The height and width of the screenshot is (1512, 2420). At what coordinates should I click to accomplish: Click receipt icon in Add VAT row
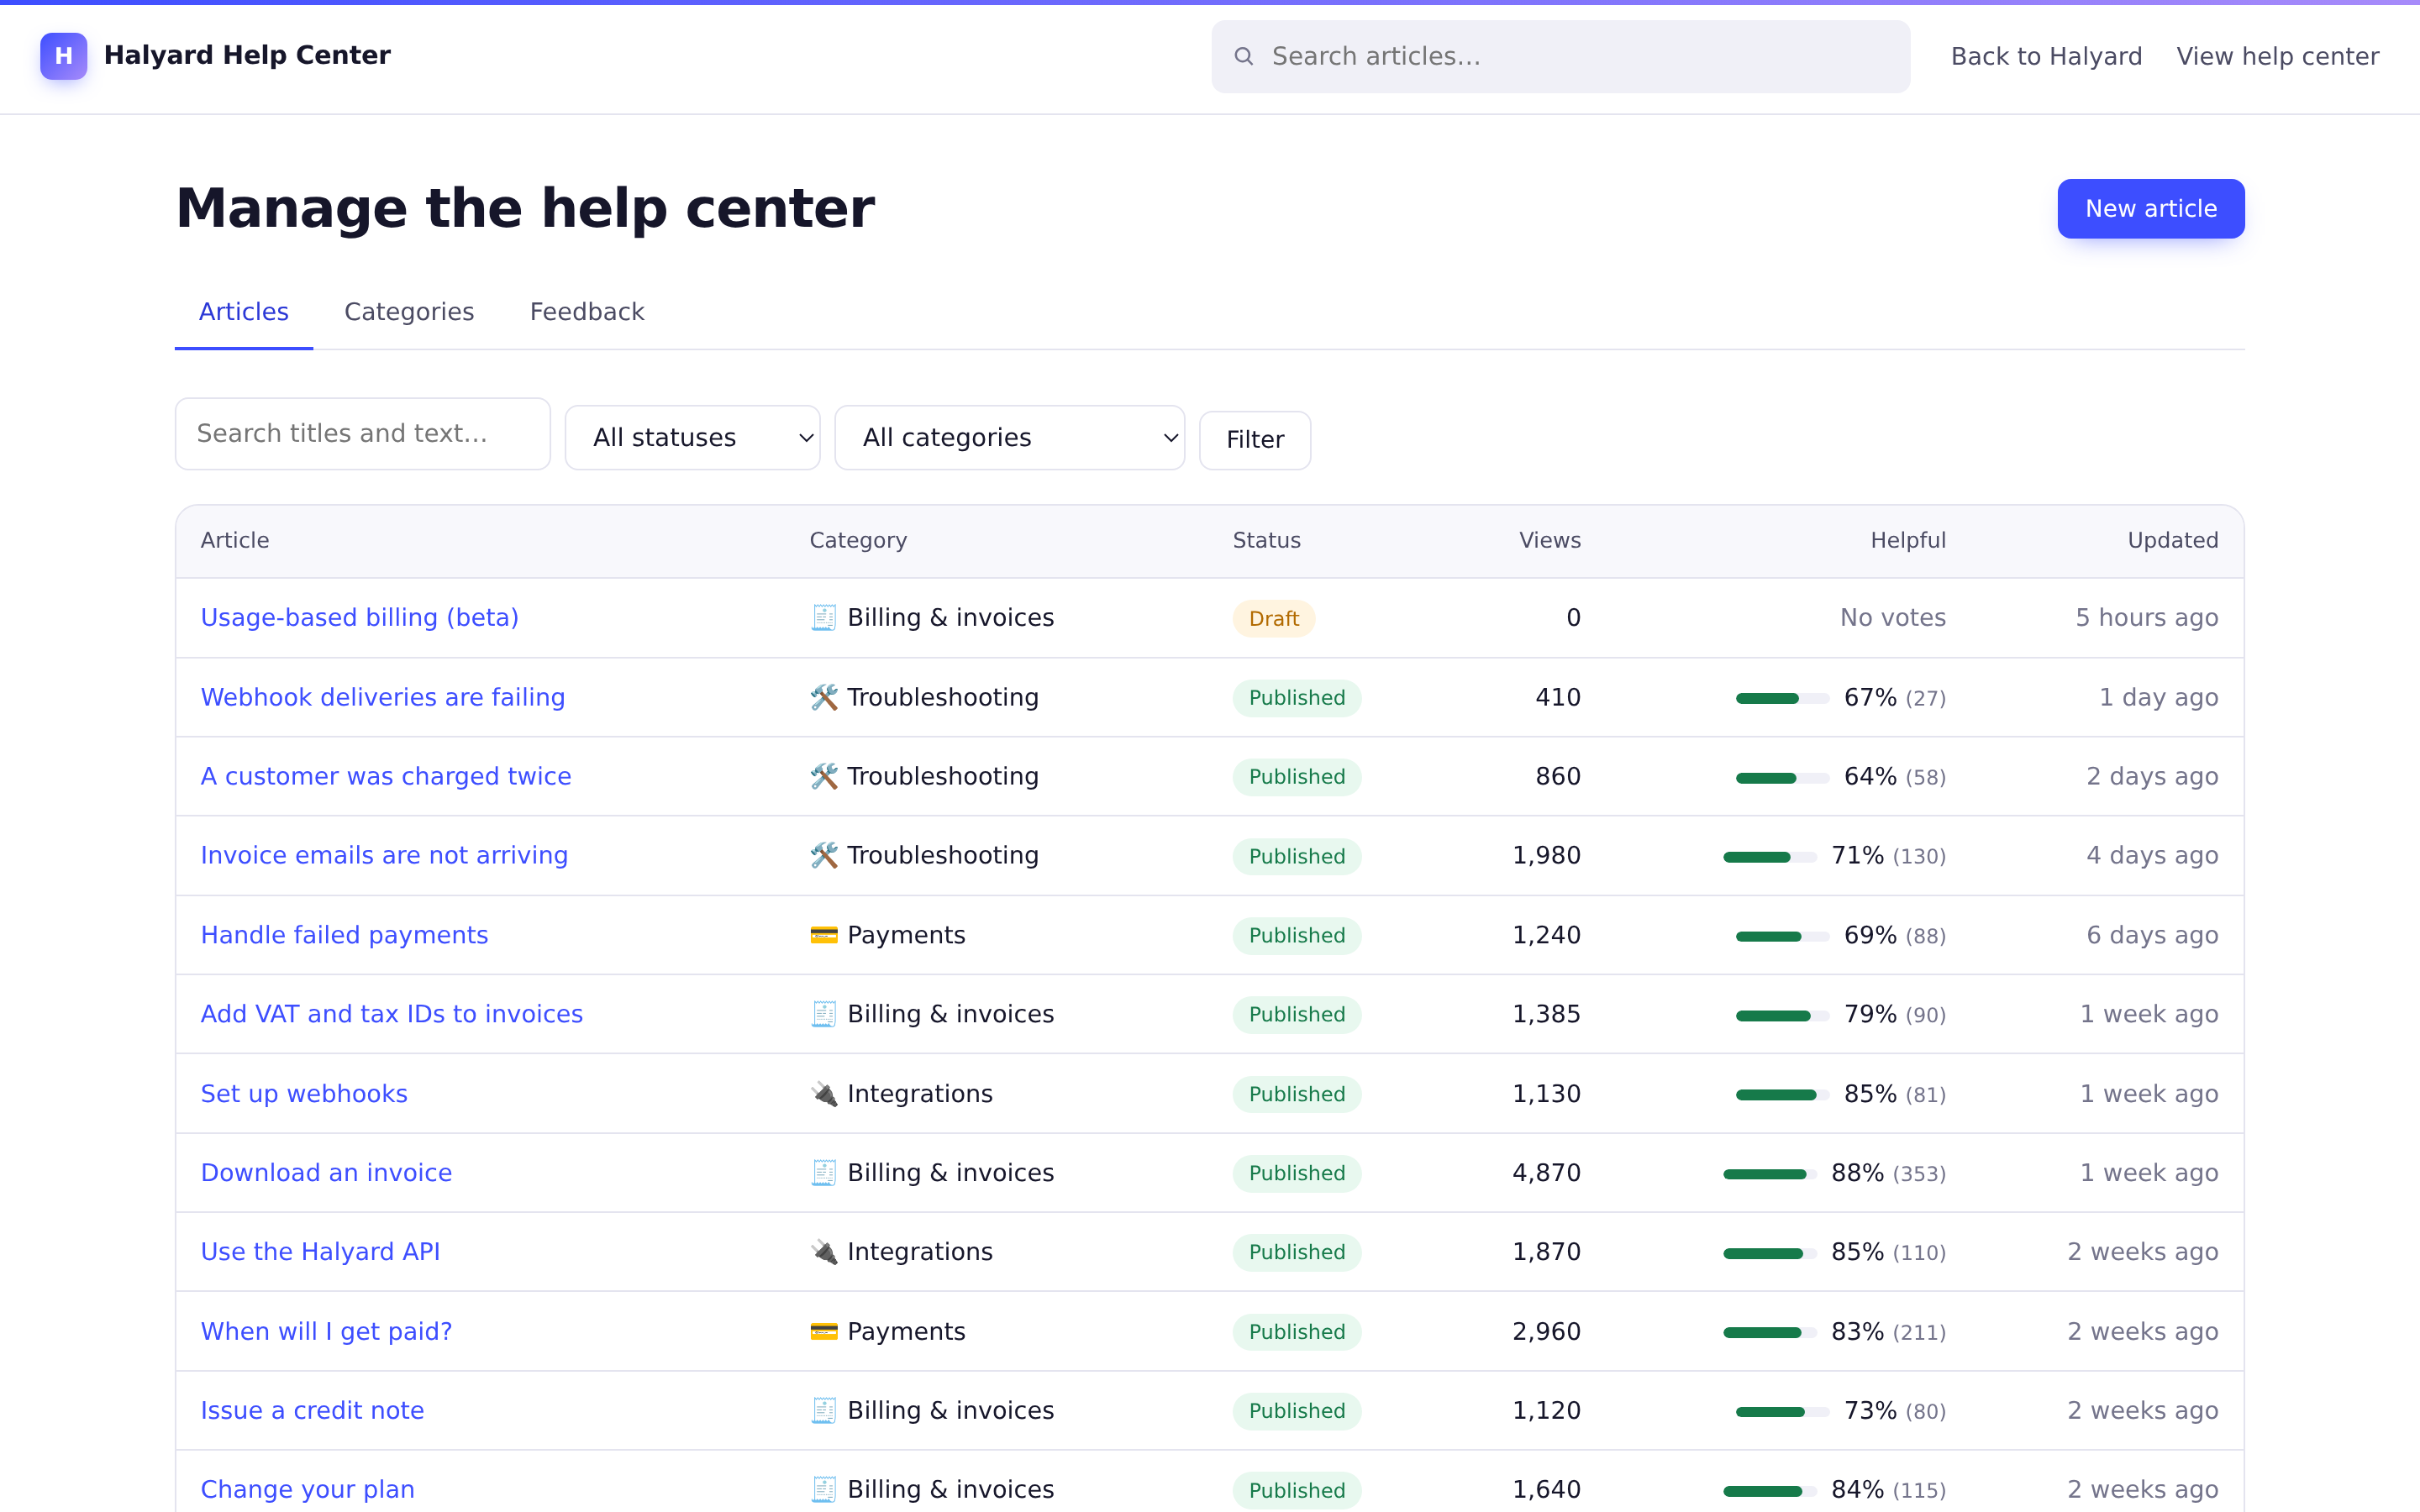pyautogui.click(x=823, y=1014)
